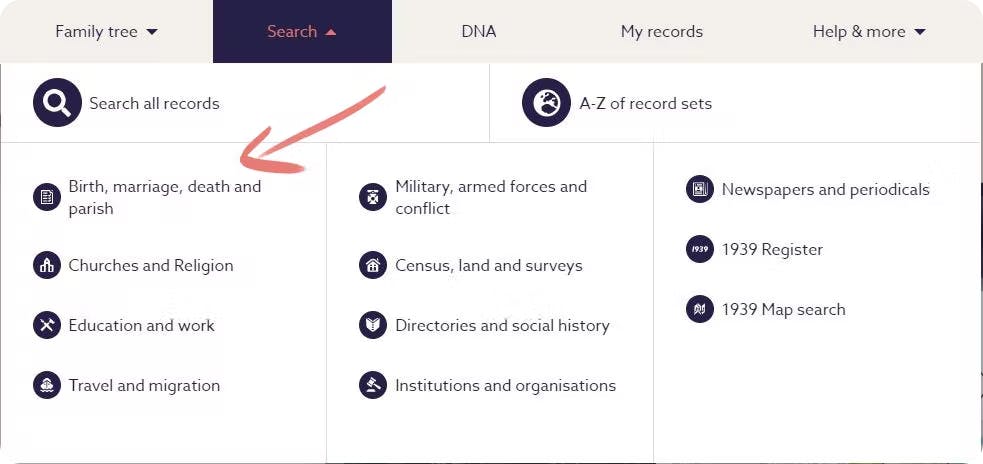Click the Education and work tools icon

click(x=47, y=326)
